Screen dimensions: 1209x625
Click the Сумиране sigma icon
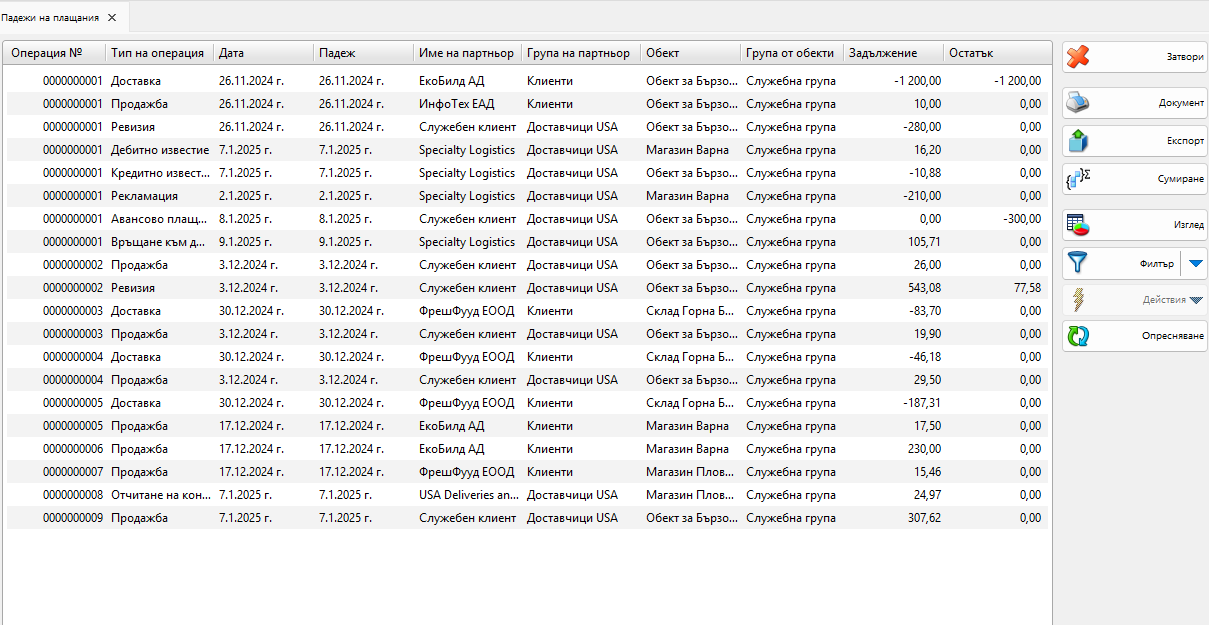pos(1078,179)
